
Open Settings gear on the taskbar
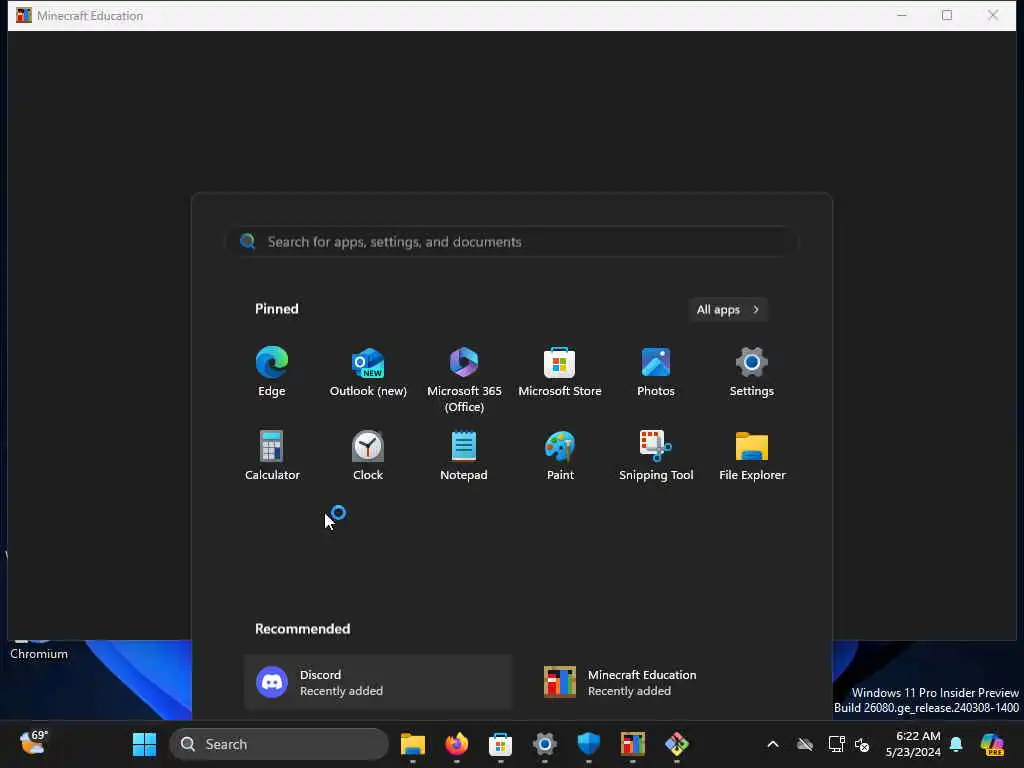(x=545, y=744)
